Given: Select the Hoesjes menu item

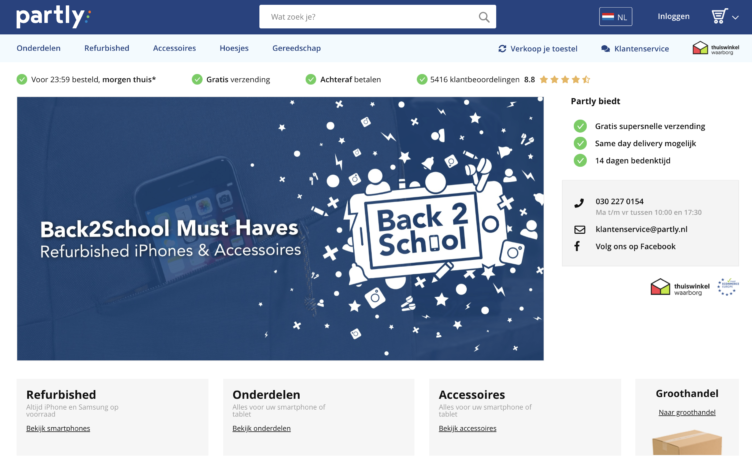Looking at the screenshot, I should [x=234, y=48].
